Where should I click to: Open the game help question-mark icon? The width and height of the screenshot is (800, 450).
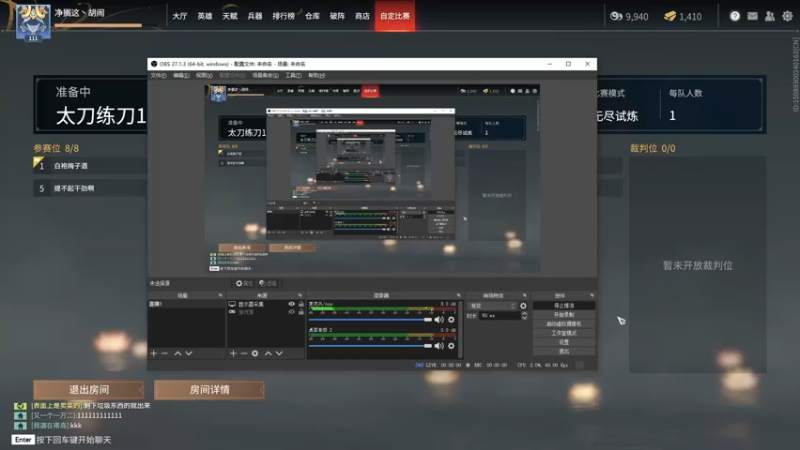735,16
